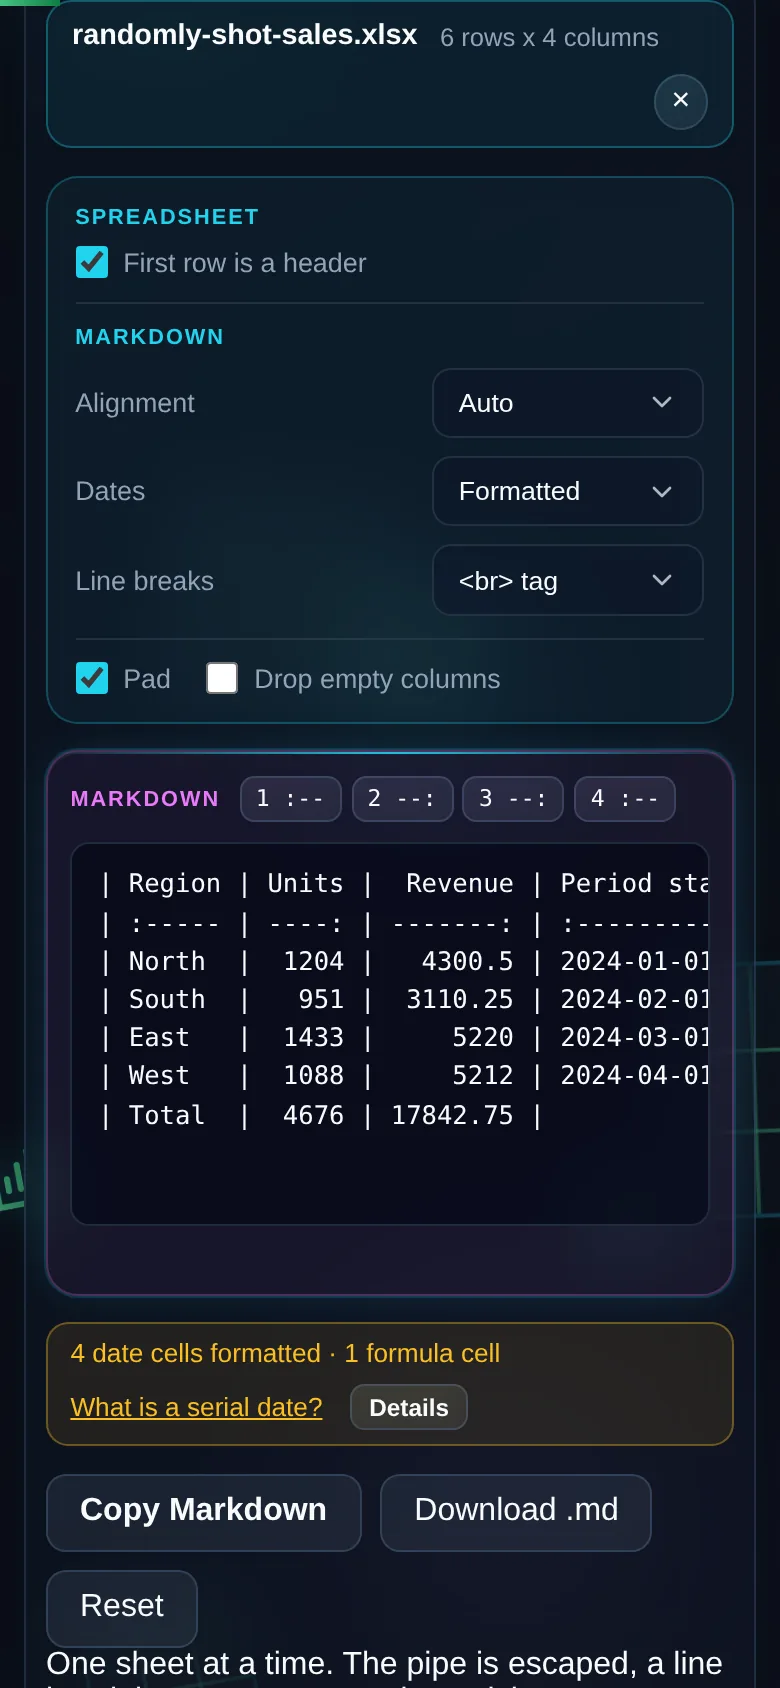Click the Download .md button
Viewport: 780px width, 1688px height.
click(x=516, y=1513)
